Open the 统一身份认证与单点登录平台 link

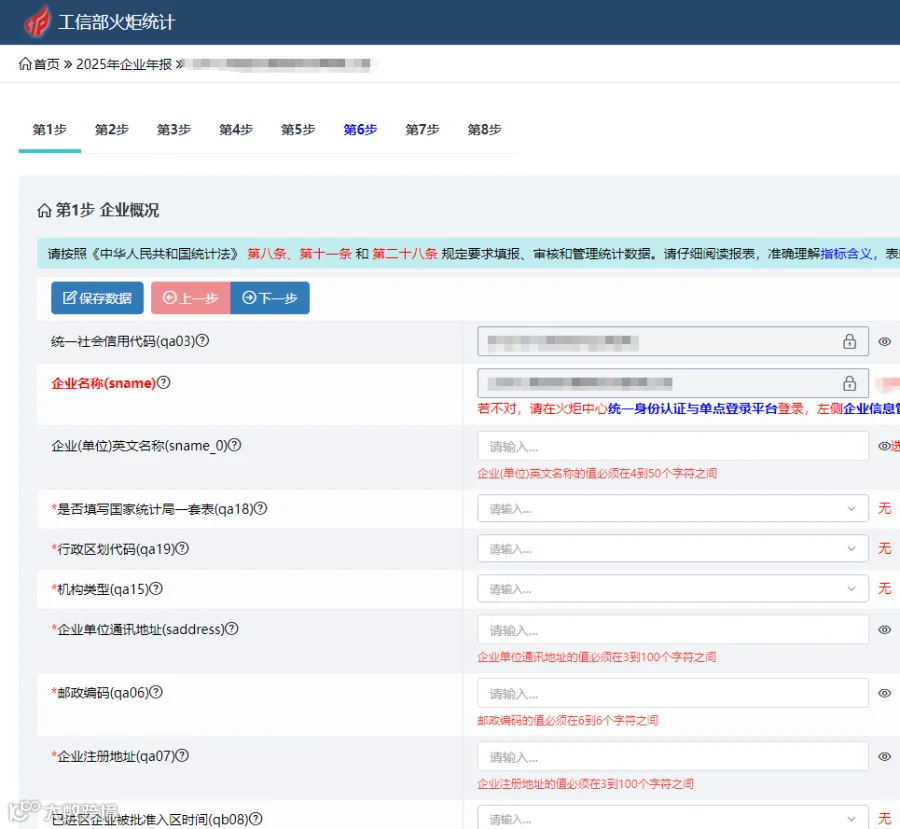(693, 409)
